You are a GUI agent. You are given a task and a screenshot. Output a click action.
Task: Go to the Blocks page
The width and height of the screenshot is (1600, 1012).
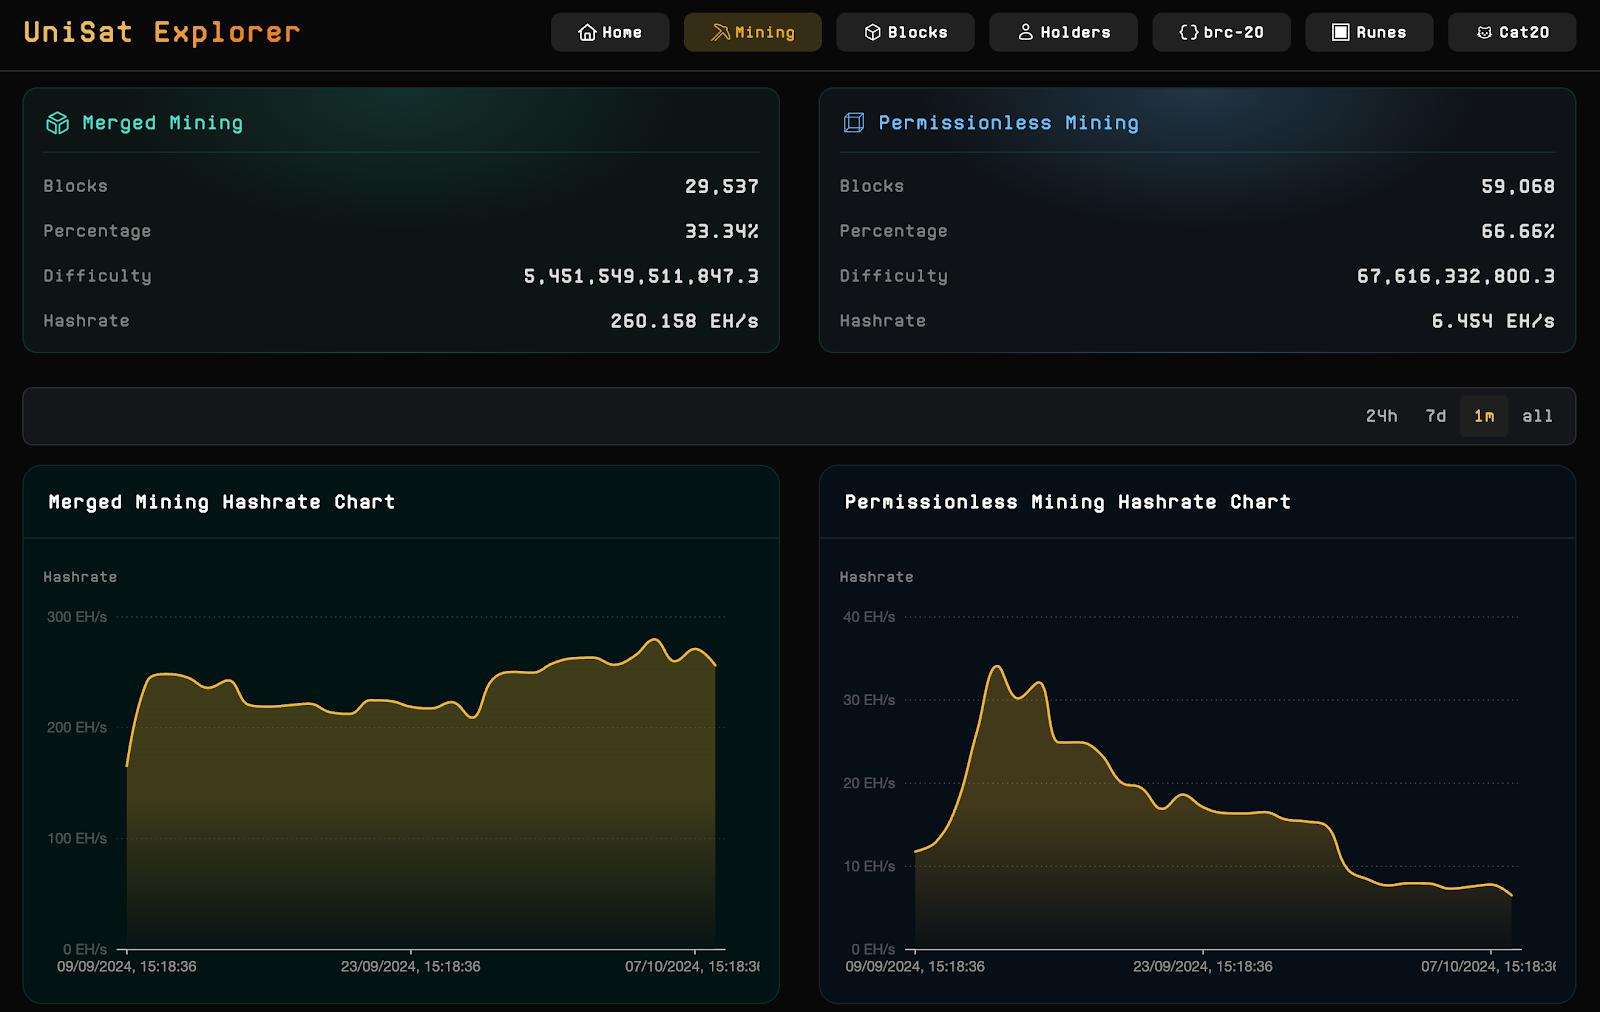(905, 32)
